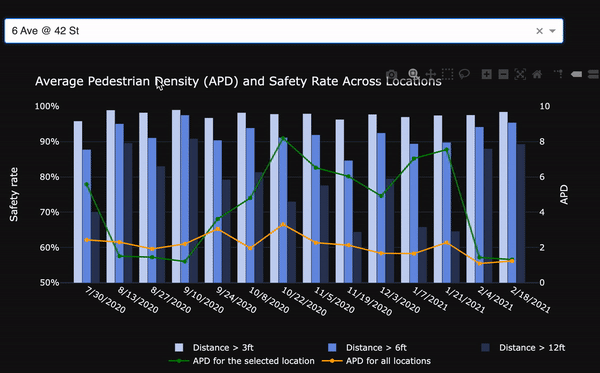The height and width of the screenshot is (373, 600).
Task: Show closest data on hover
Action: coord(576,74)
